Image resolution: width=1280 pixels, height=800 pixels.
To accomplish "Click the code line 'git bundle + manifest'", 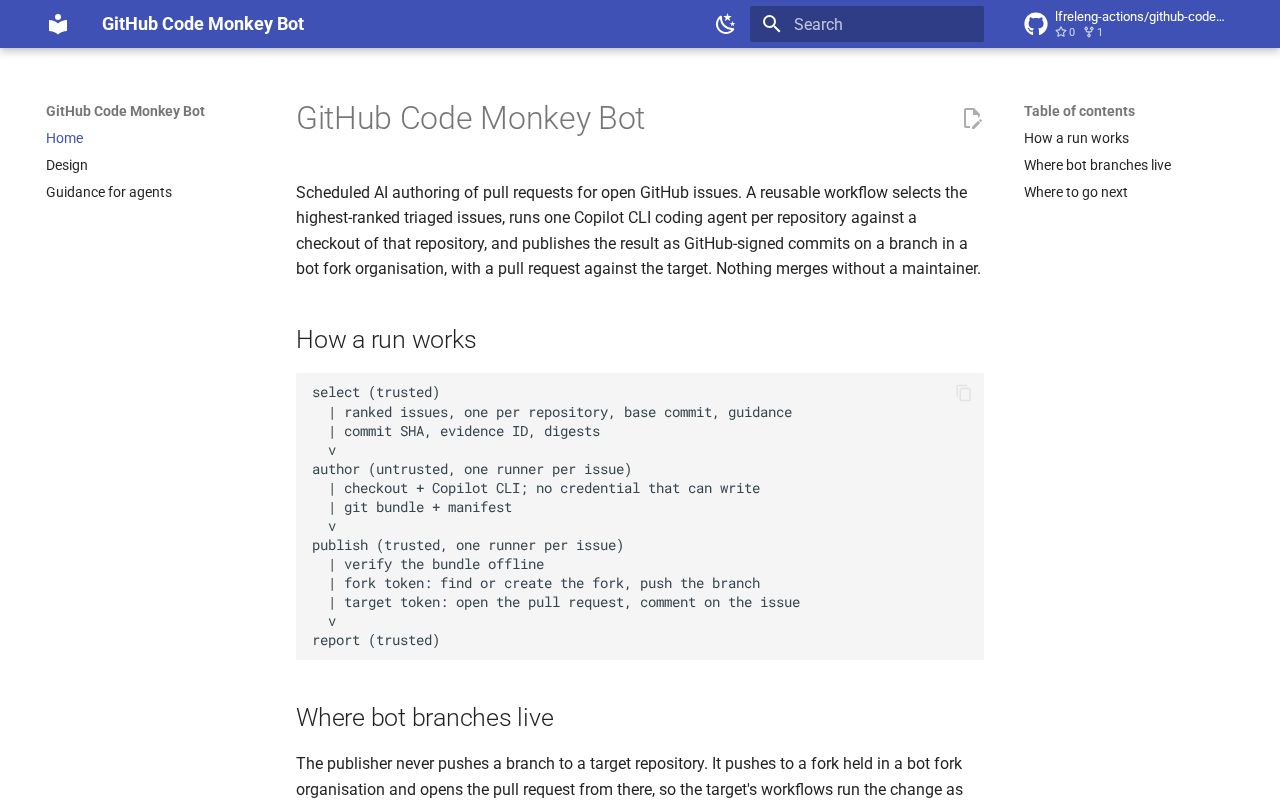I will coord(428,507).
